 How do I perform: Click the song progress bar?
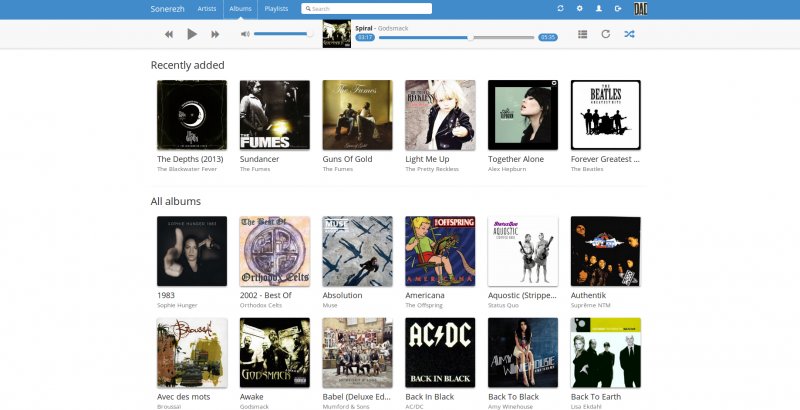pos(456,37)
